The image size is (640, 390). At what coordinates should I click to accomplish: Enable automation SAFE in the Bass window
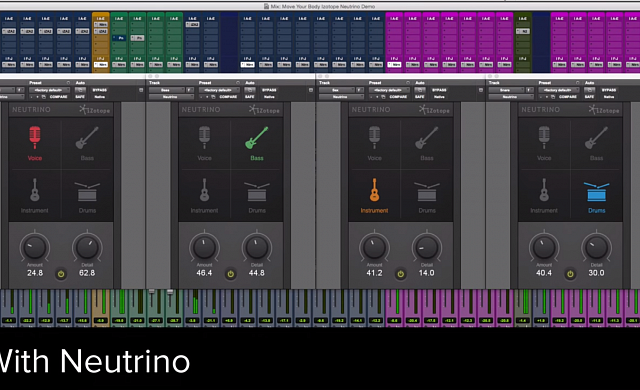click(250, 97)
